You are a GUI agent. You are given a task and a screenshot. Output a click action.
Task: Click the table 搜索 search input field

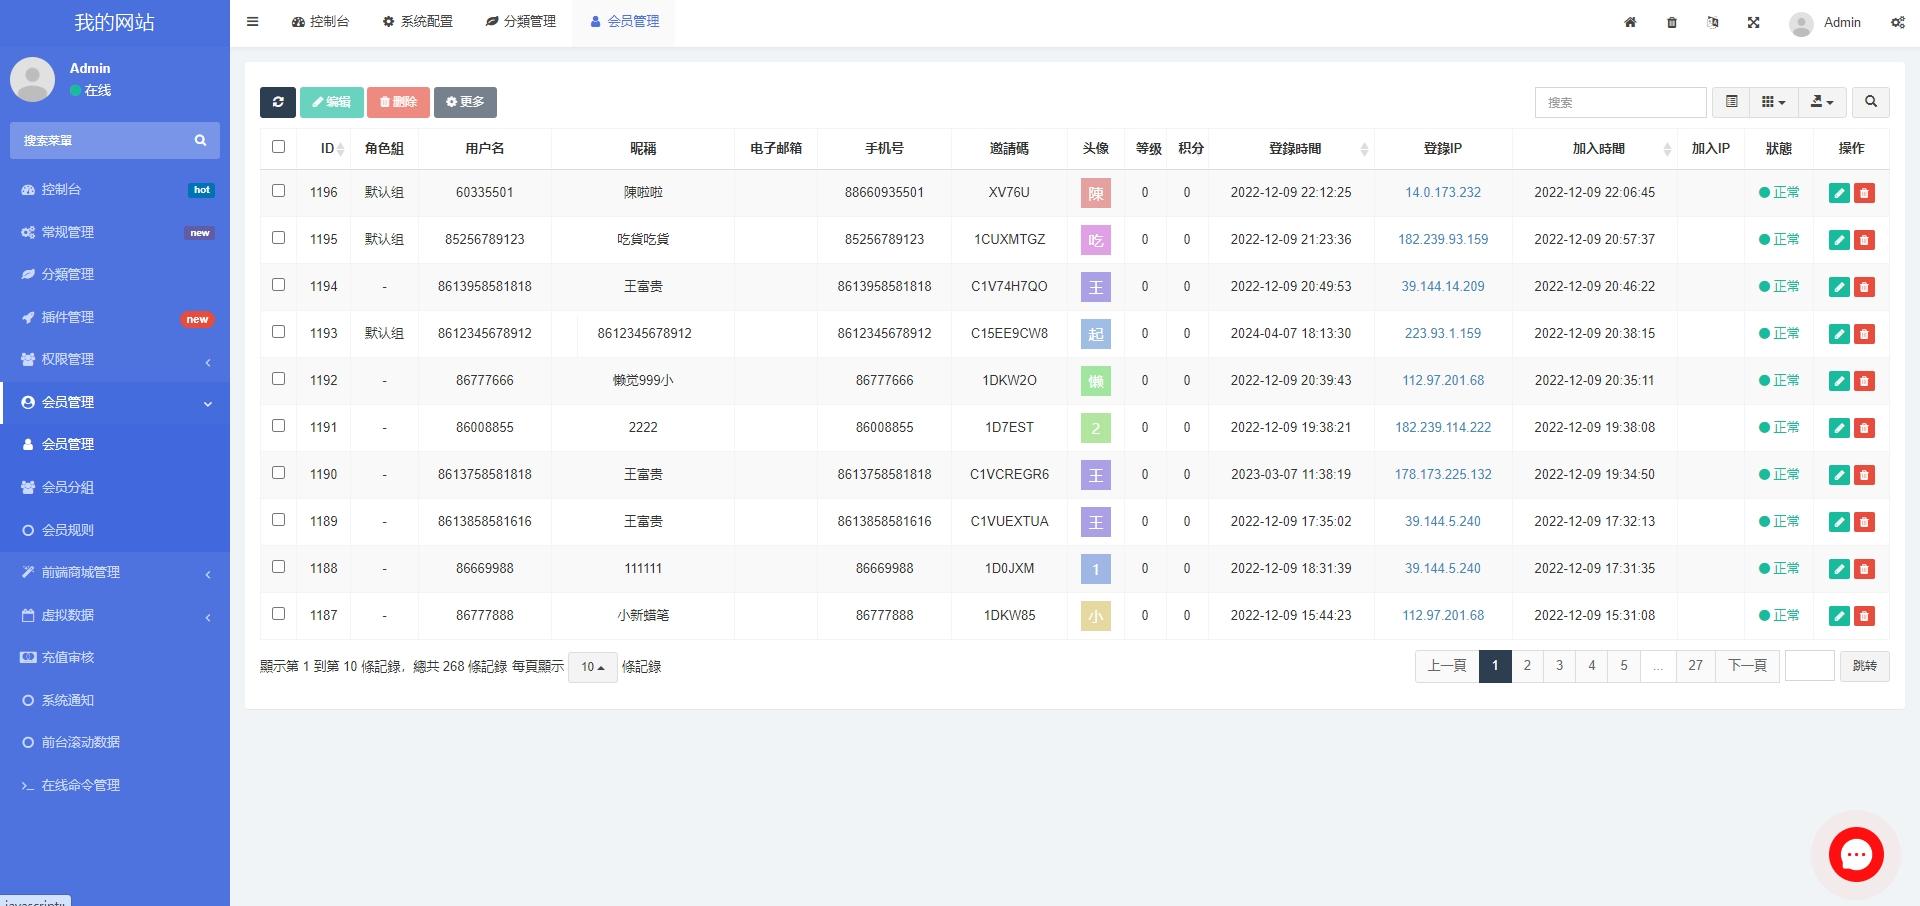(x=1620, y=102)
